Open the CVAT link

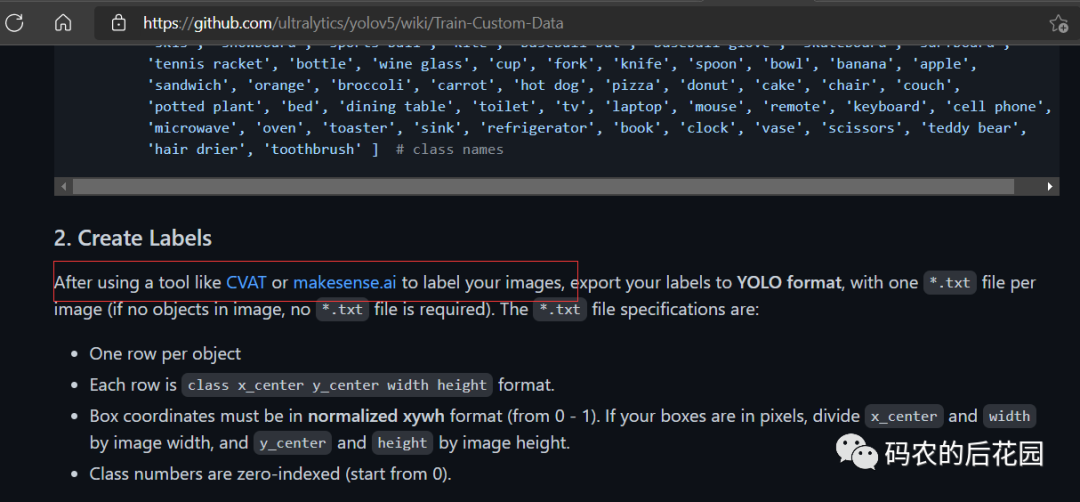[x=246, y=282]
